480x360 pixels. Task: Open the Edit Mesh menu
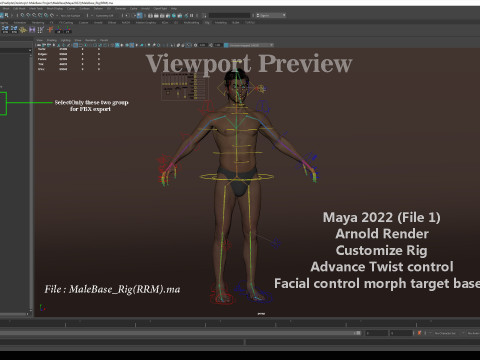click(x=19, y=8)
